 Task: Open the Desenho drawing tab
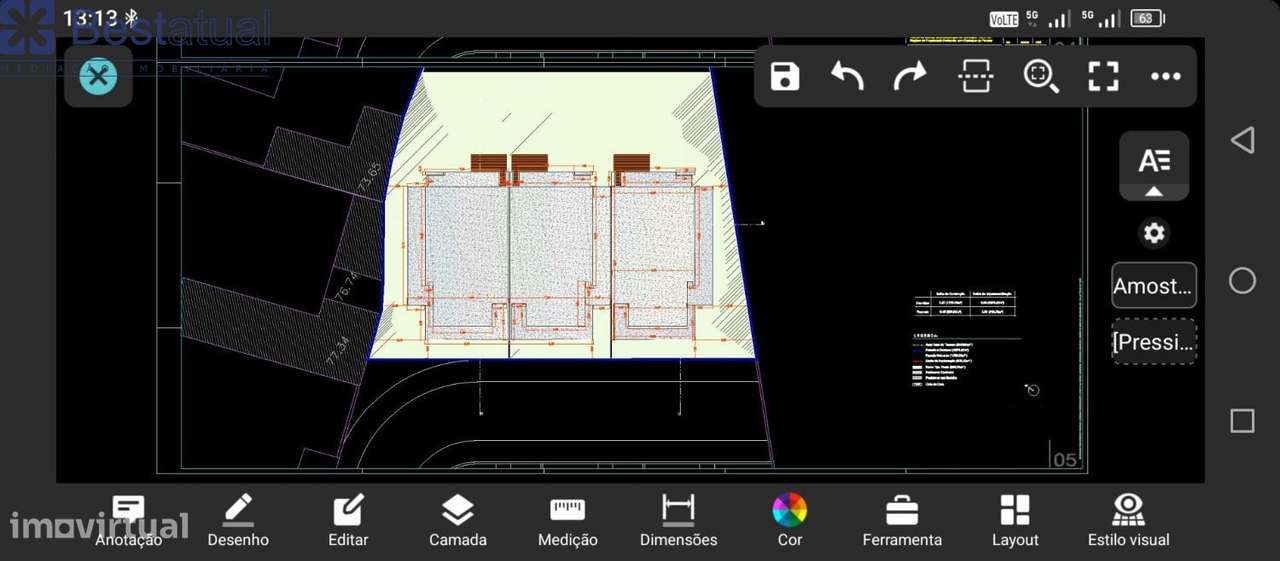(x=238, y=521)
